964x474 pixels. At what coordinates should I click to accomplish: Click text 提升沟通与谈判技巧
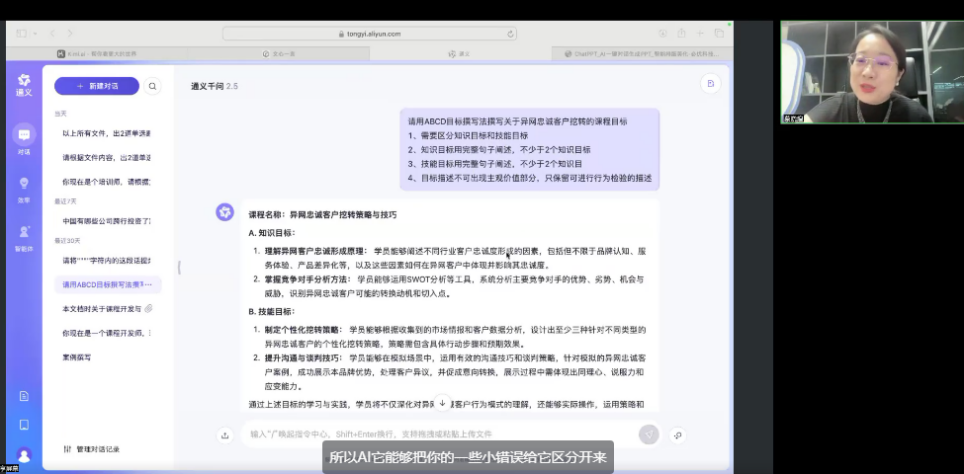tap(303, 357)
